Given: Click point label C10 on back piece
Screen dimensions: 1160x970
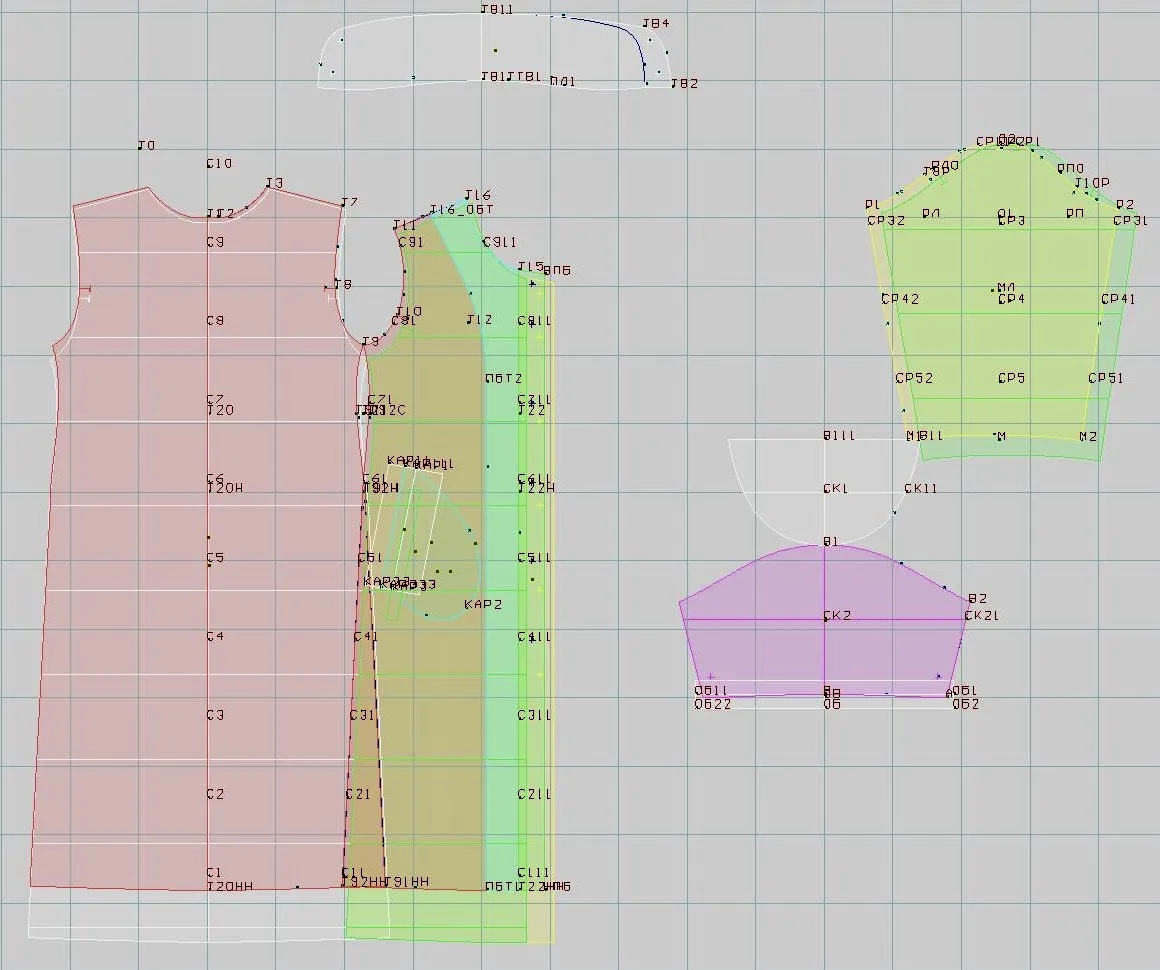Looking at the screenshot, I should coord(219,164).
